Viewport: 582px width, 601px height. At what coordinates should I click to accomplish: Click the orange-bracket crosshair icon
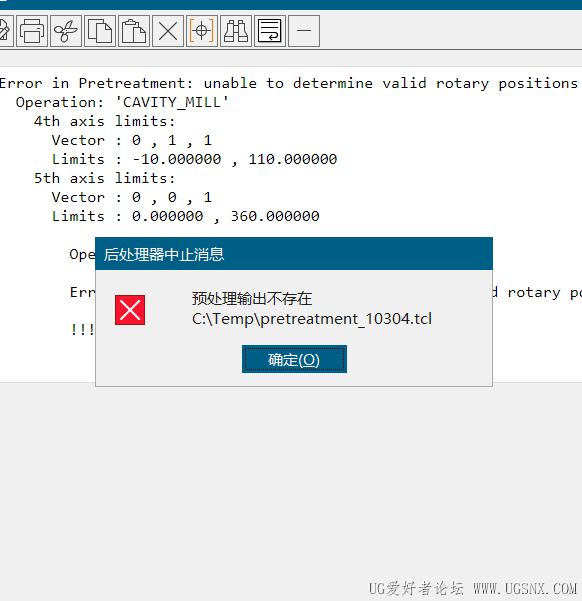tap(202, 31)
